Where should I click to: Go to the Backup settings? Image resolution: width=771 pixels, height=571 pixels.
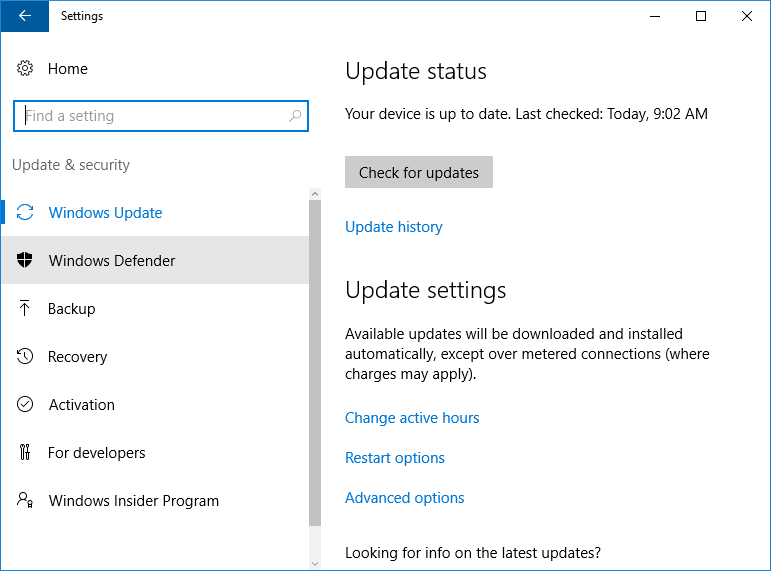[x=155, y=308]
